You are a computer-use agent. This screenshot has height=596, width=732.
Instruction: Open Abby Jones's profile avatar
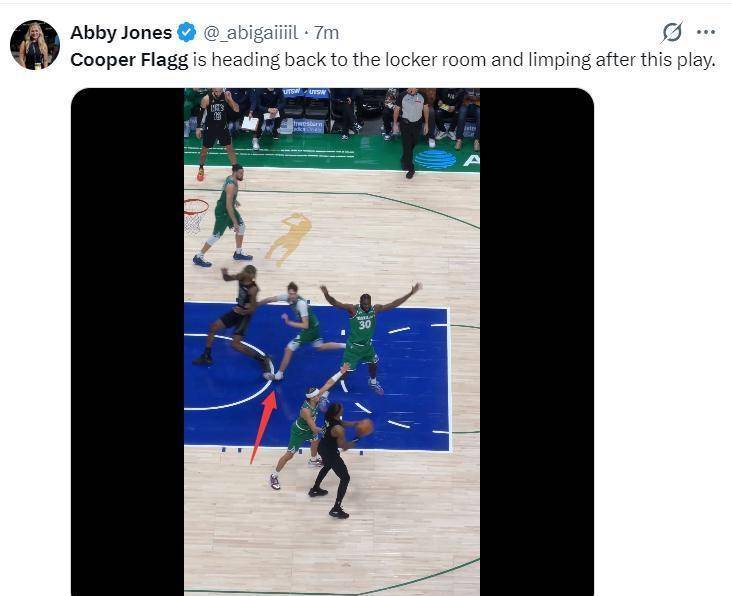tap(35, 45)
